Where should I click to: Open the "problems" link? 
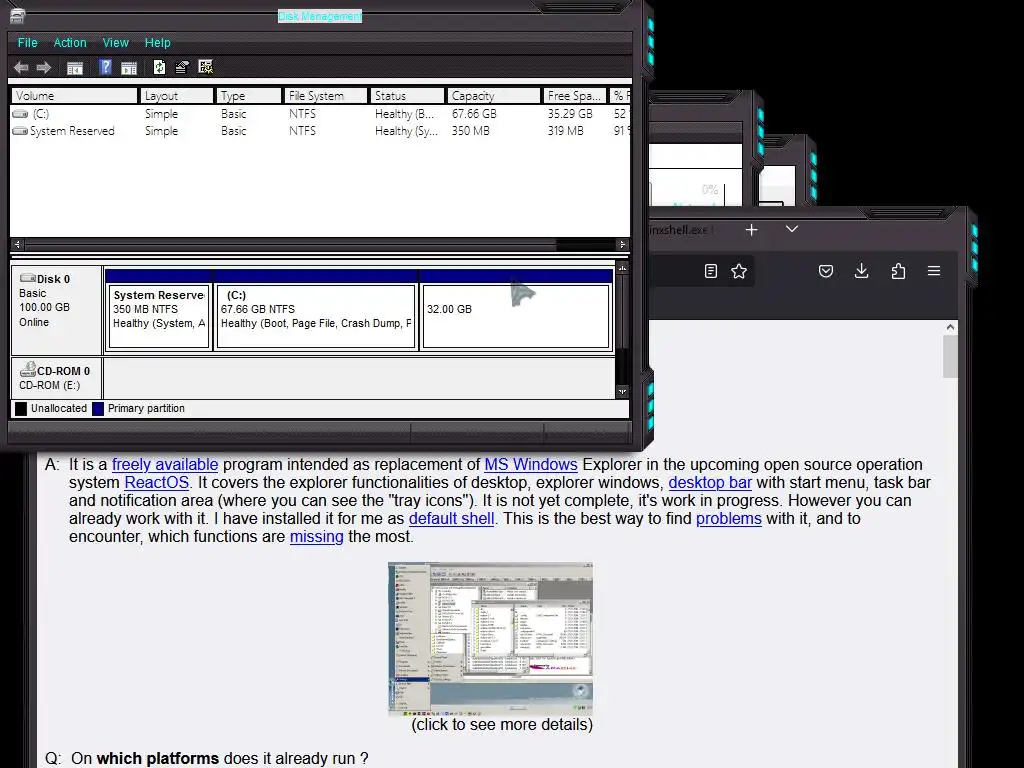729,519
